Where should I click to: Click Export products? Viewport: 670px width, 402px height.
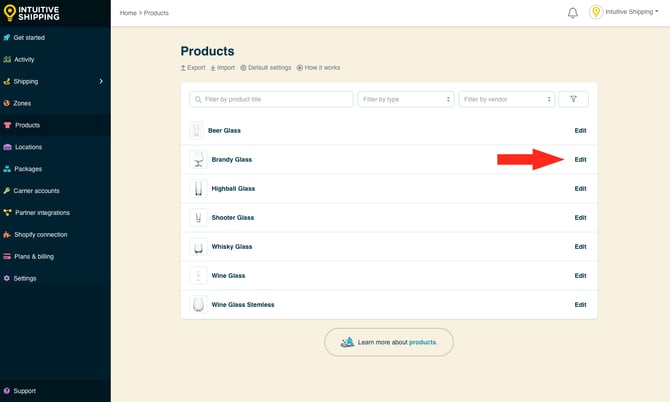(193, 67)
